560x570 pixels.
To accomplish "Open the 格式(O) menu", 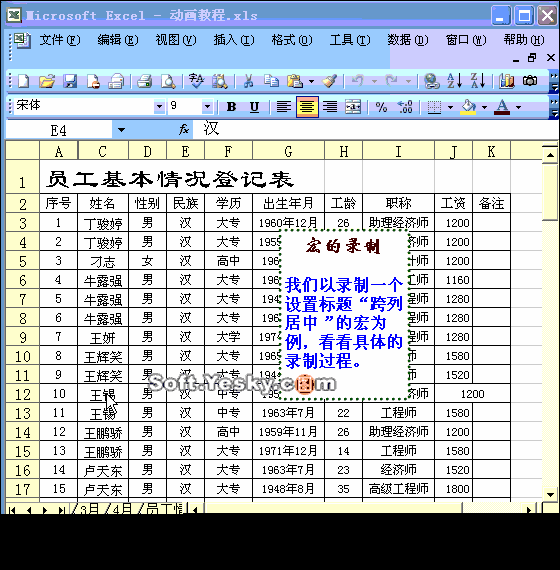I will coord(292,40).
